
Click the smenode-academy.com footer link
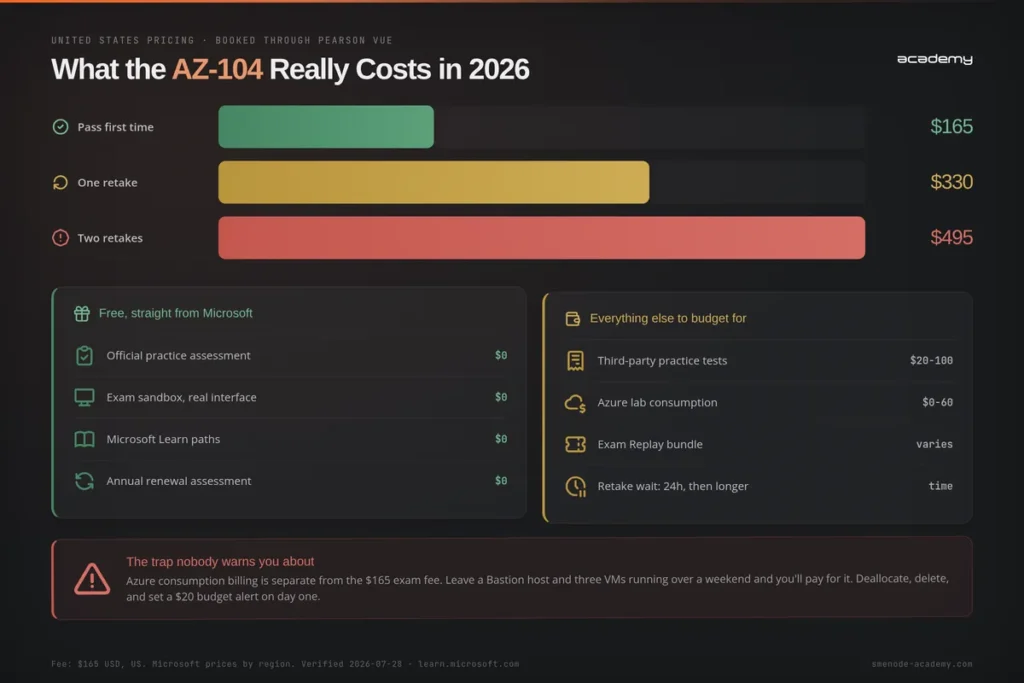tap(922, 664)
